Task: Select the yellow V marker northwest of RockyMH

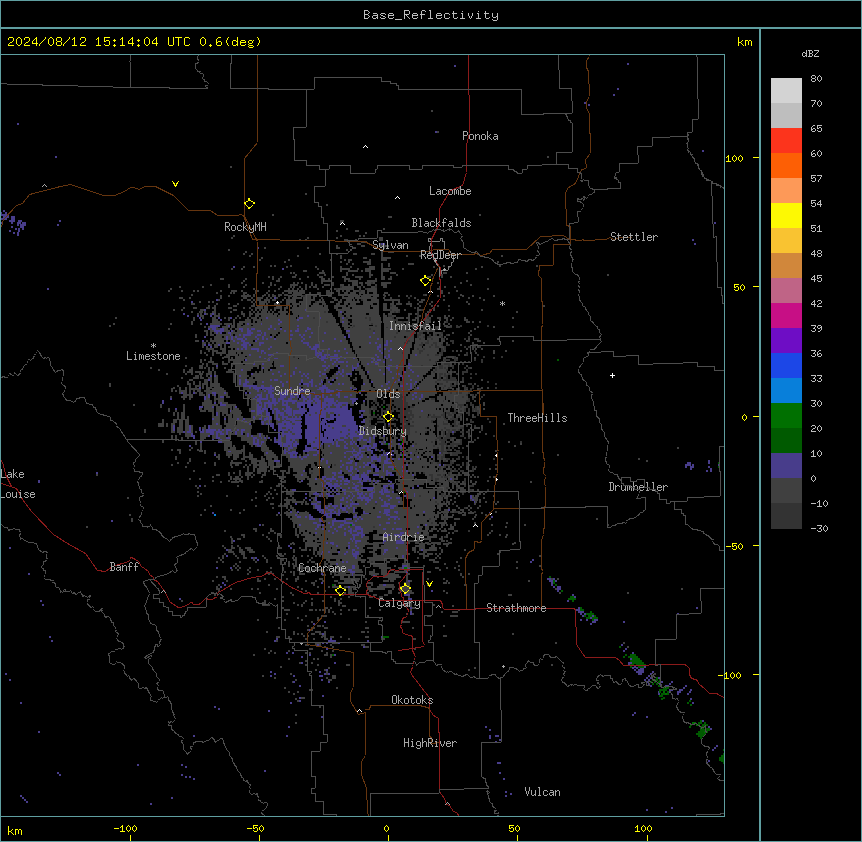Action: 175,184
